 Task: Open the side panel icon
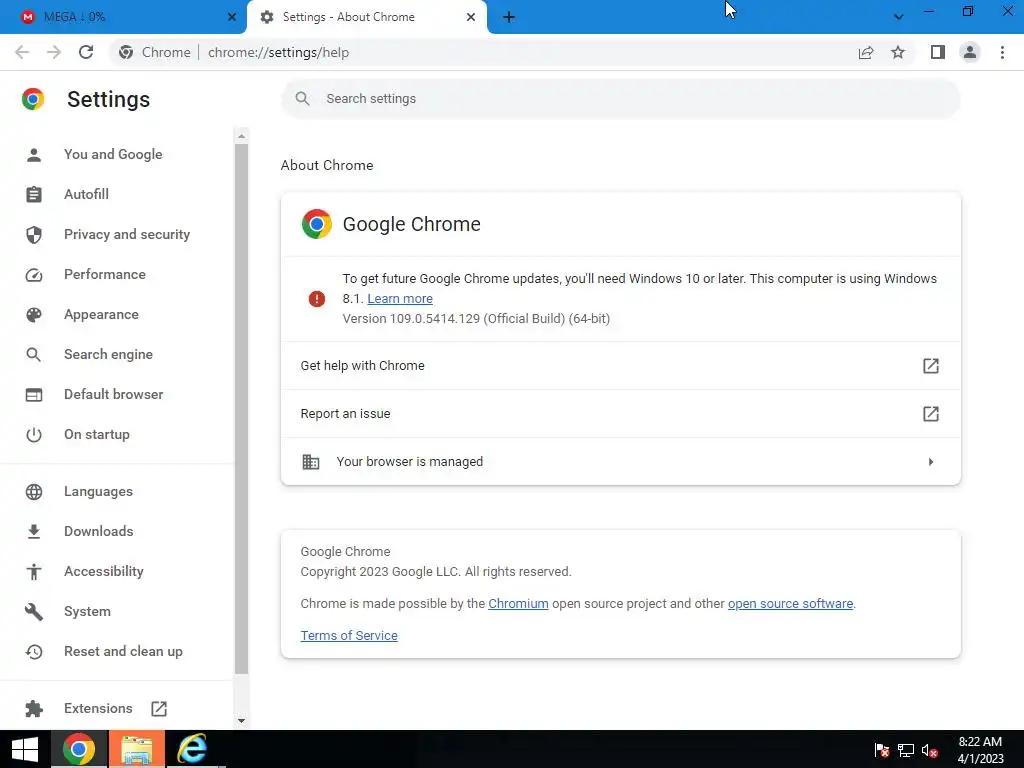[x=938, y=52]
